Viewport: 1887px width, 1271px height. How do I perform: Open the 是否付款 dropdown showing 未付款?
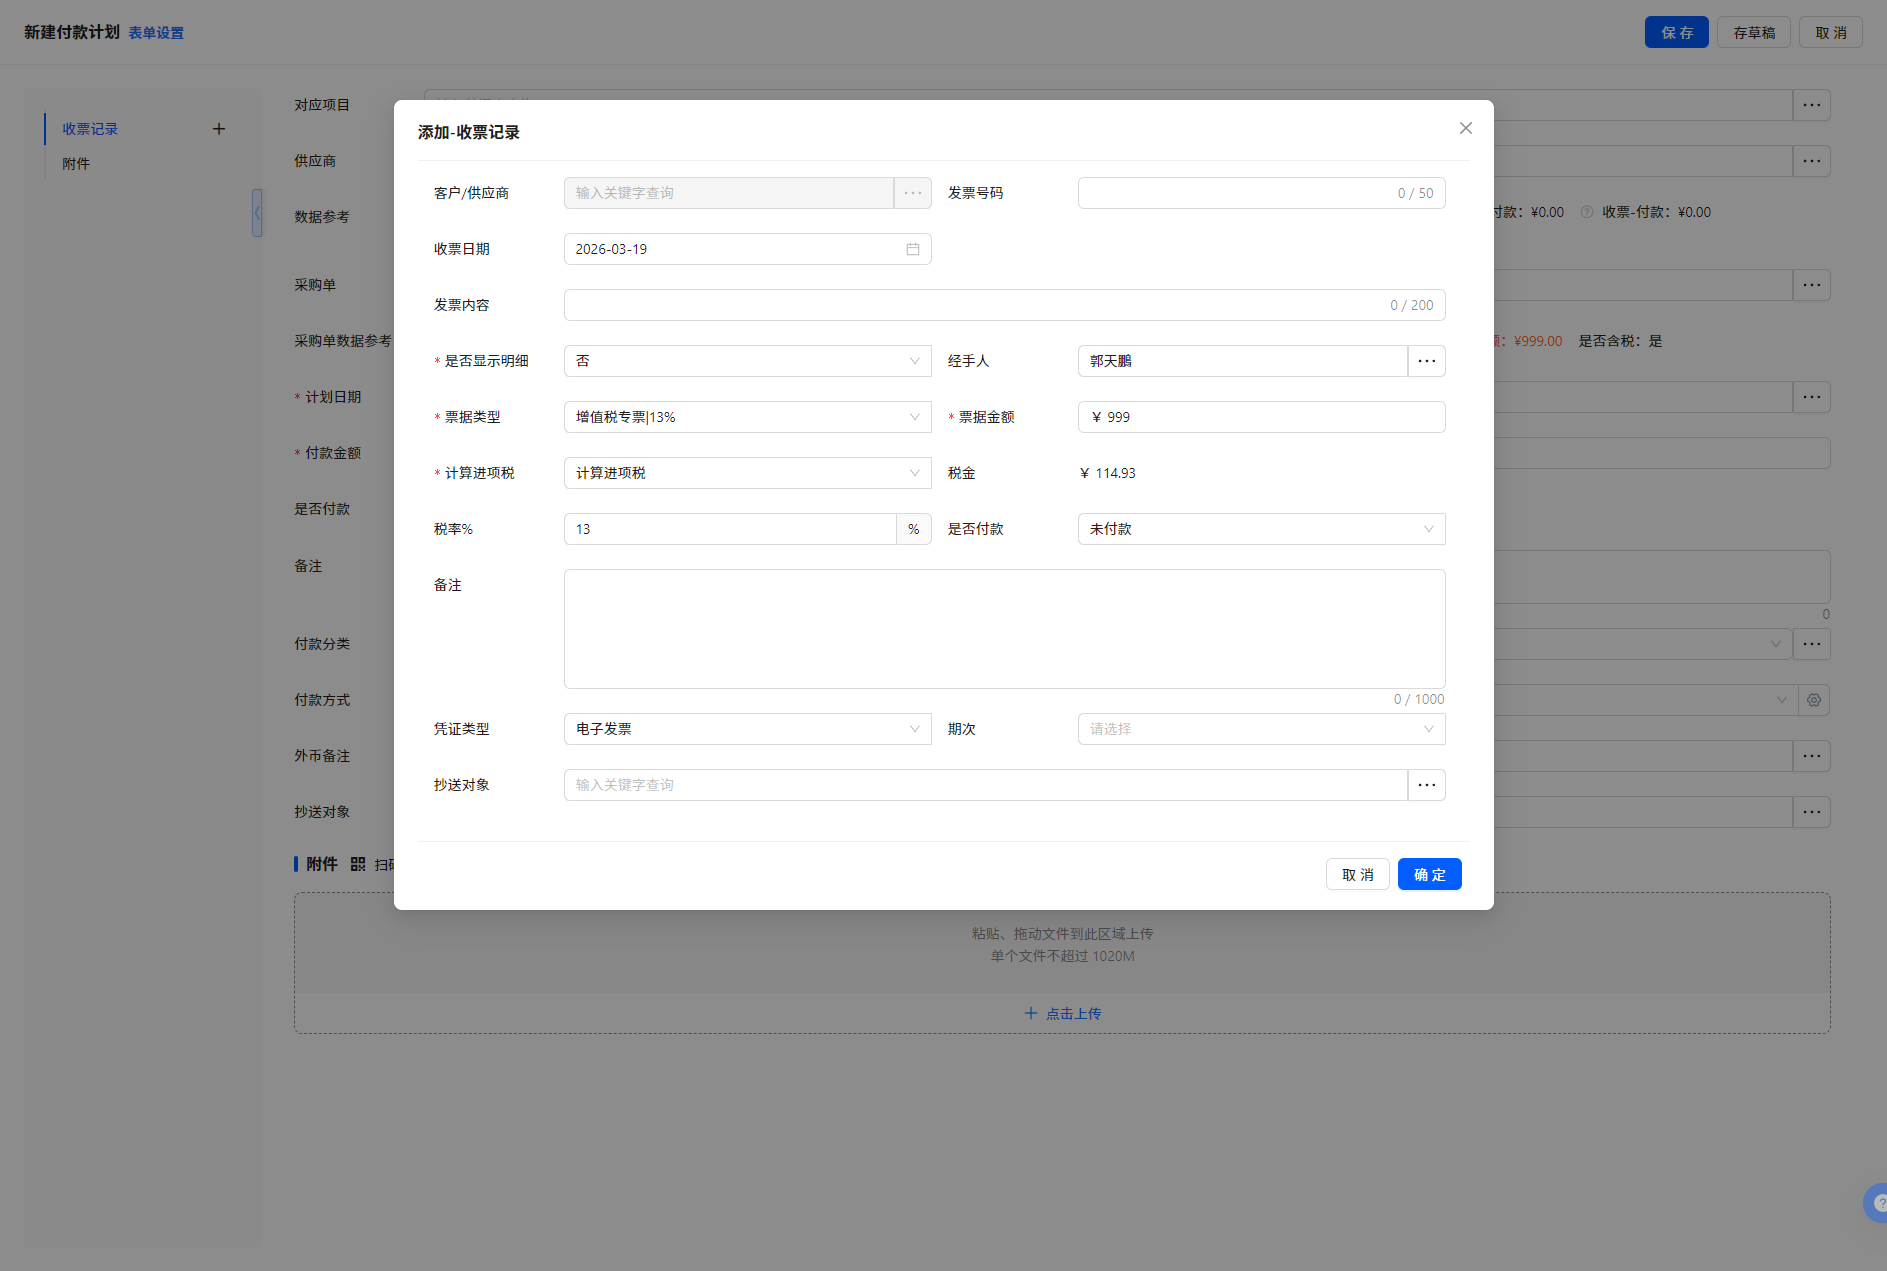click(1260, 529)
